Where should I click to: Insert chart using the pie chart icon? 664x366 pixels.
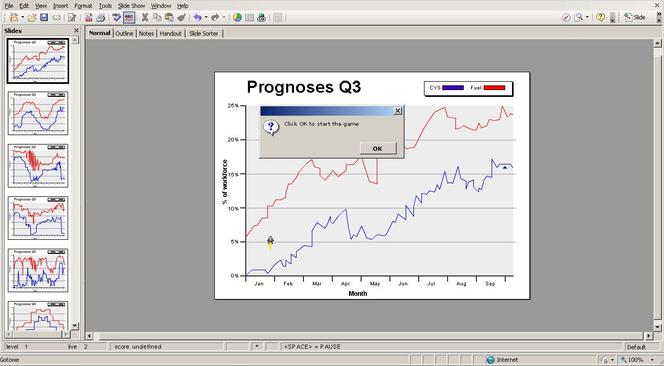tap(237, 17)
